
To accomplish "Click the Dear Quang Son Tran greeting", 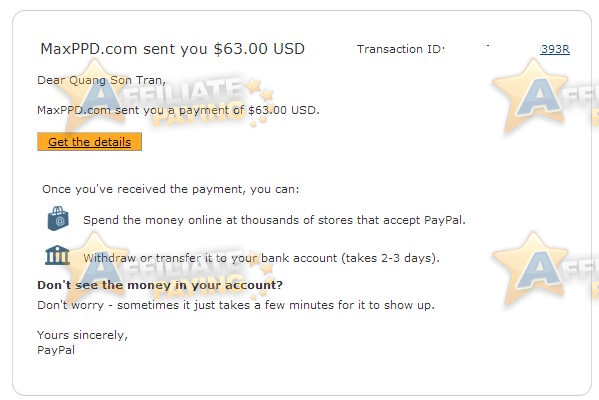I will point(101,80).
